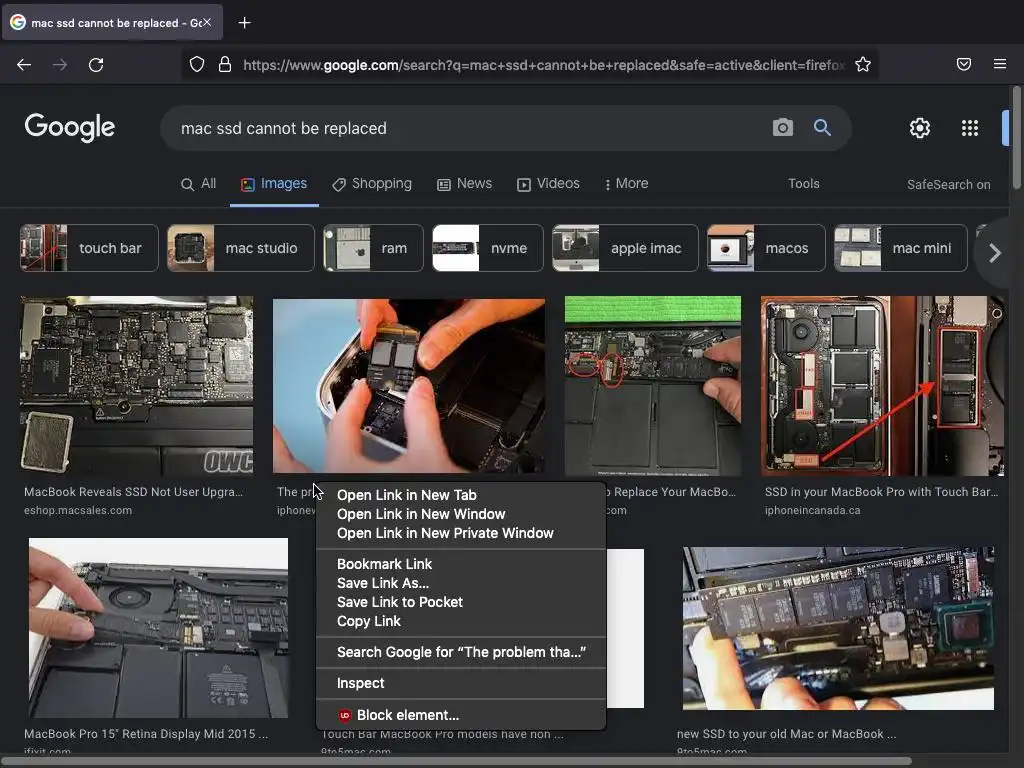Click 'MacBook Pro 15" Retina Display Mid 2015' title

(146, 734)
